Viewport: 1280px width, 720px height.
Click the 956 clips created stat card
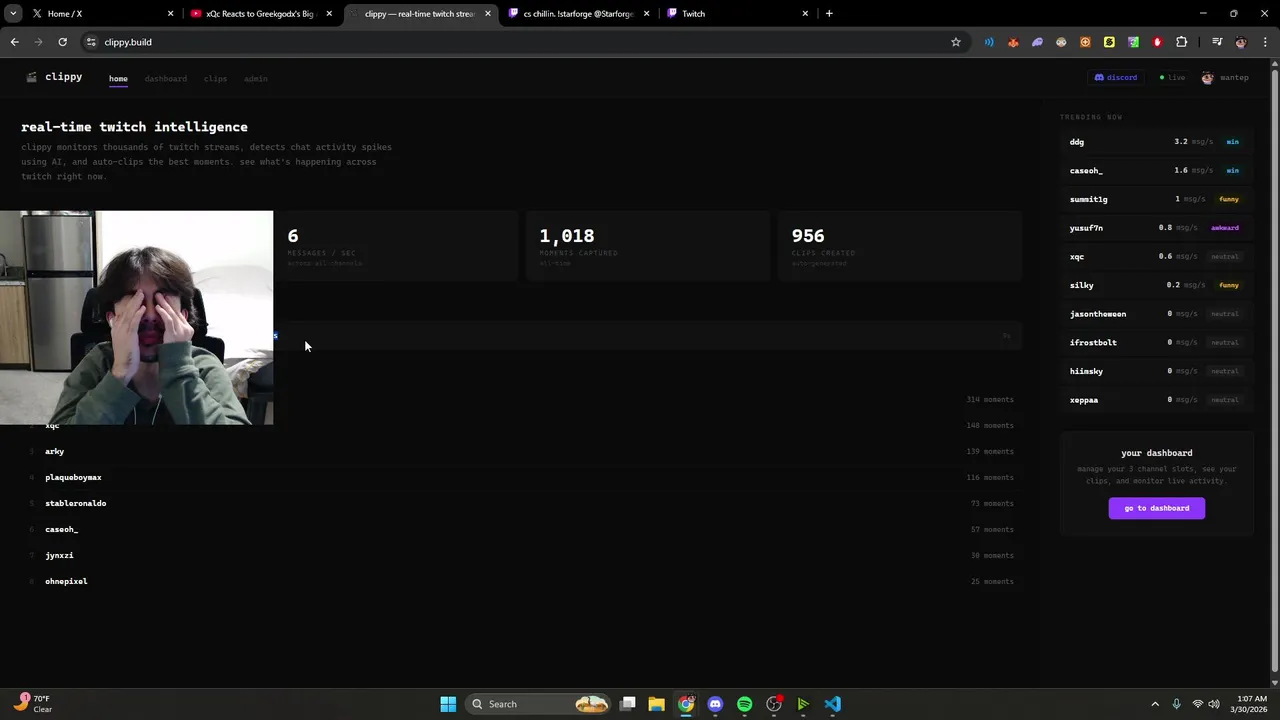coord(900,246)
